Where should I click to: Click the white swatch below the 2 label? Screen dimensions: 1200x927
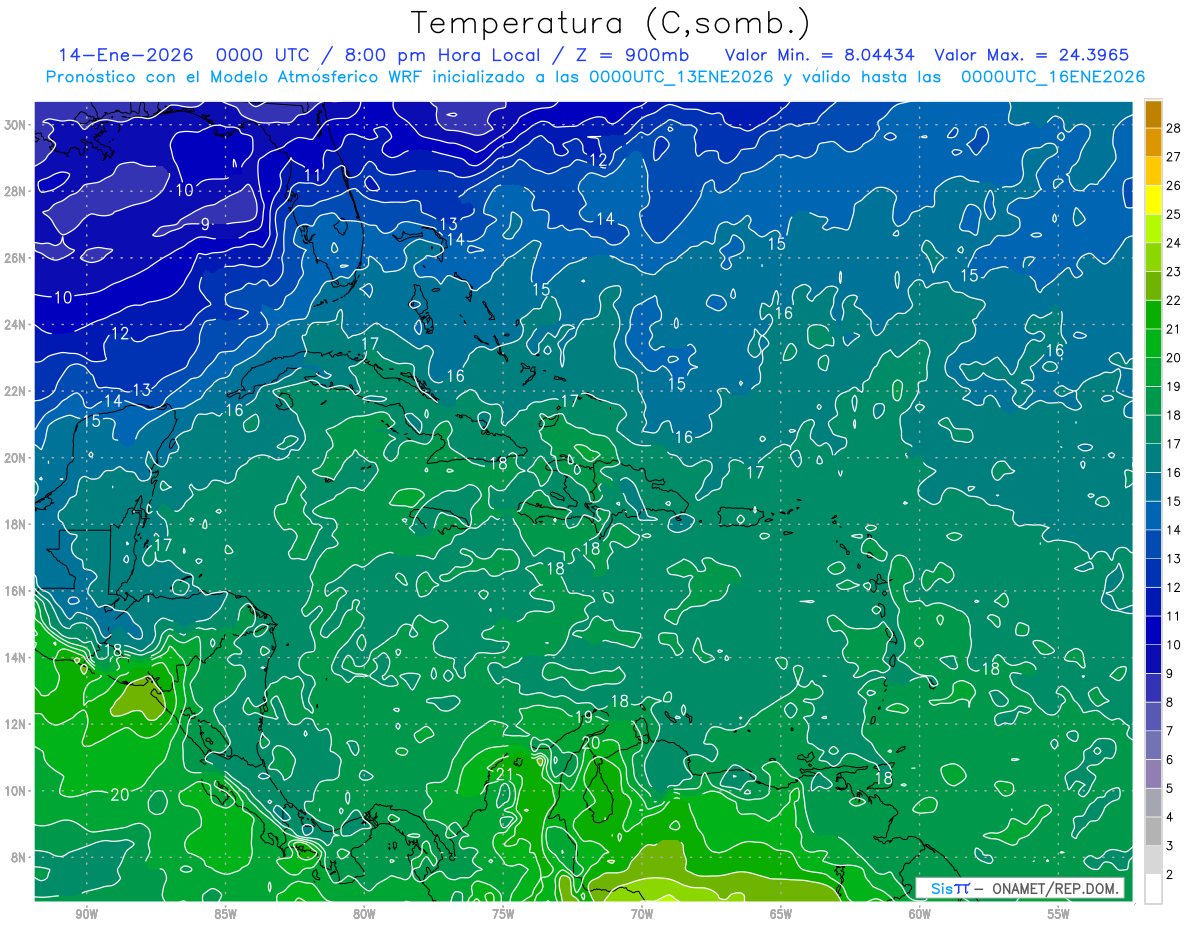(x=1153, y=889)
